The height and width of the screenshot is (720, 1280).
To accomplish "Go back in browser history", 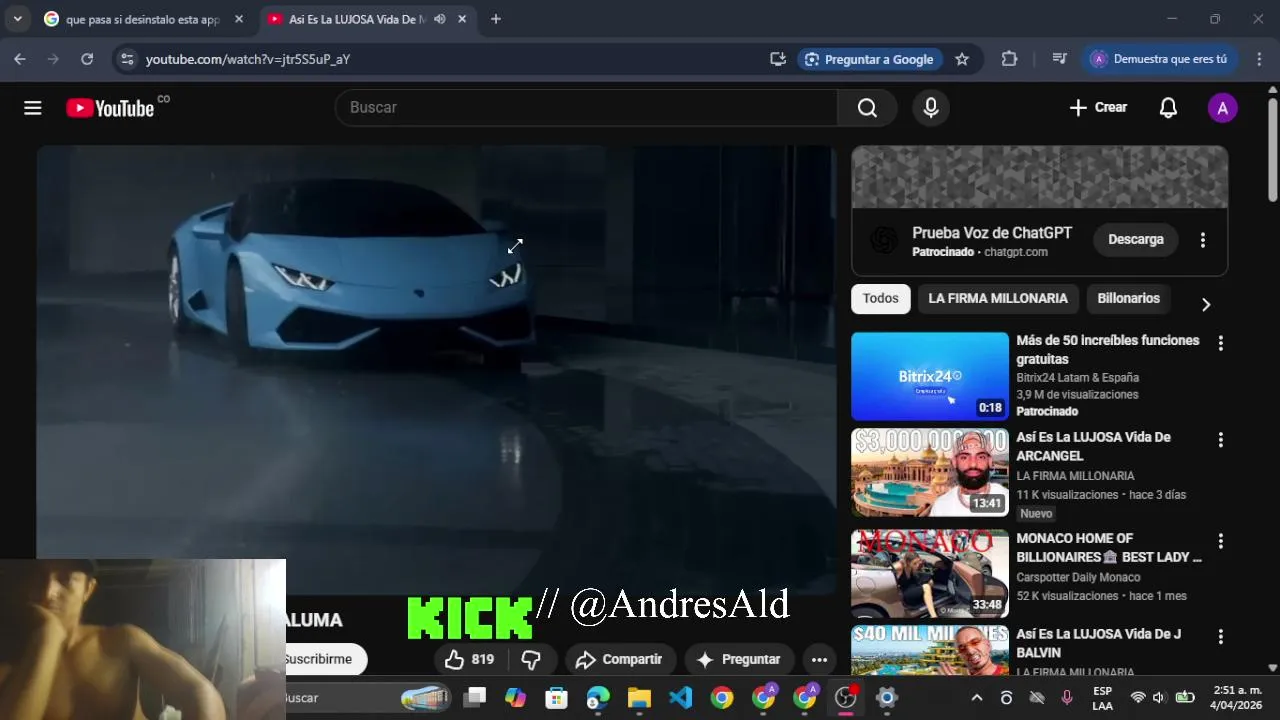I will coord(20,59).
